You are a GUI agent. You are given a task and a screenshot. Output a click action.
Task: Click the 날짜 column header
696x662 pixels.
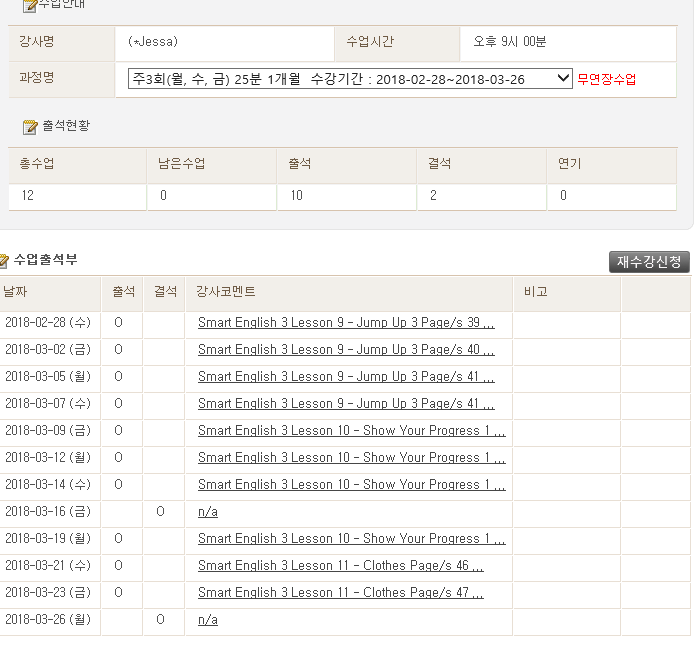tap(15, 292)
